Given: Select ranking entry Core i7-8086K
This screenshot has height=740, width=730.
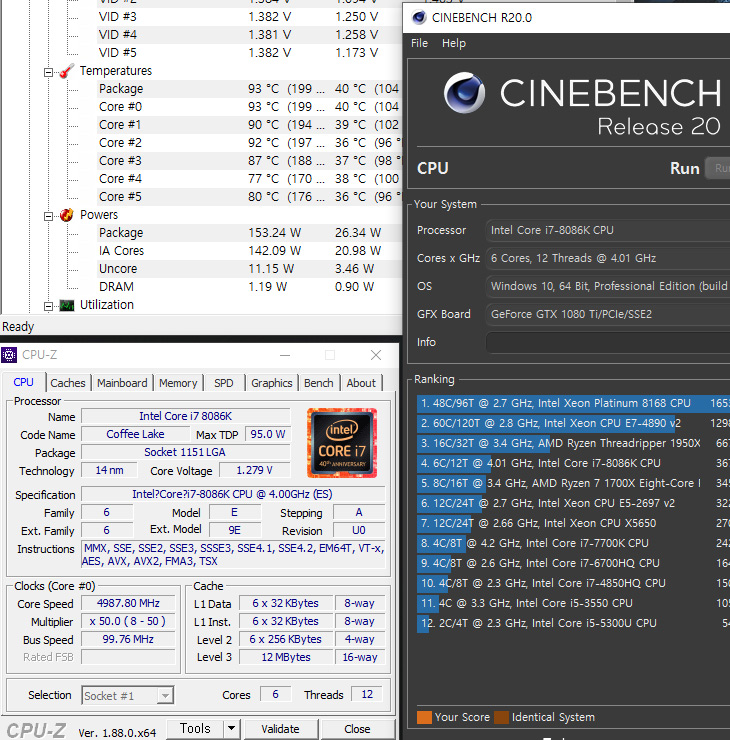Looking at the screenshot, I should tap(573, 463).
